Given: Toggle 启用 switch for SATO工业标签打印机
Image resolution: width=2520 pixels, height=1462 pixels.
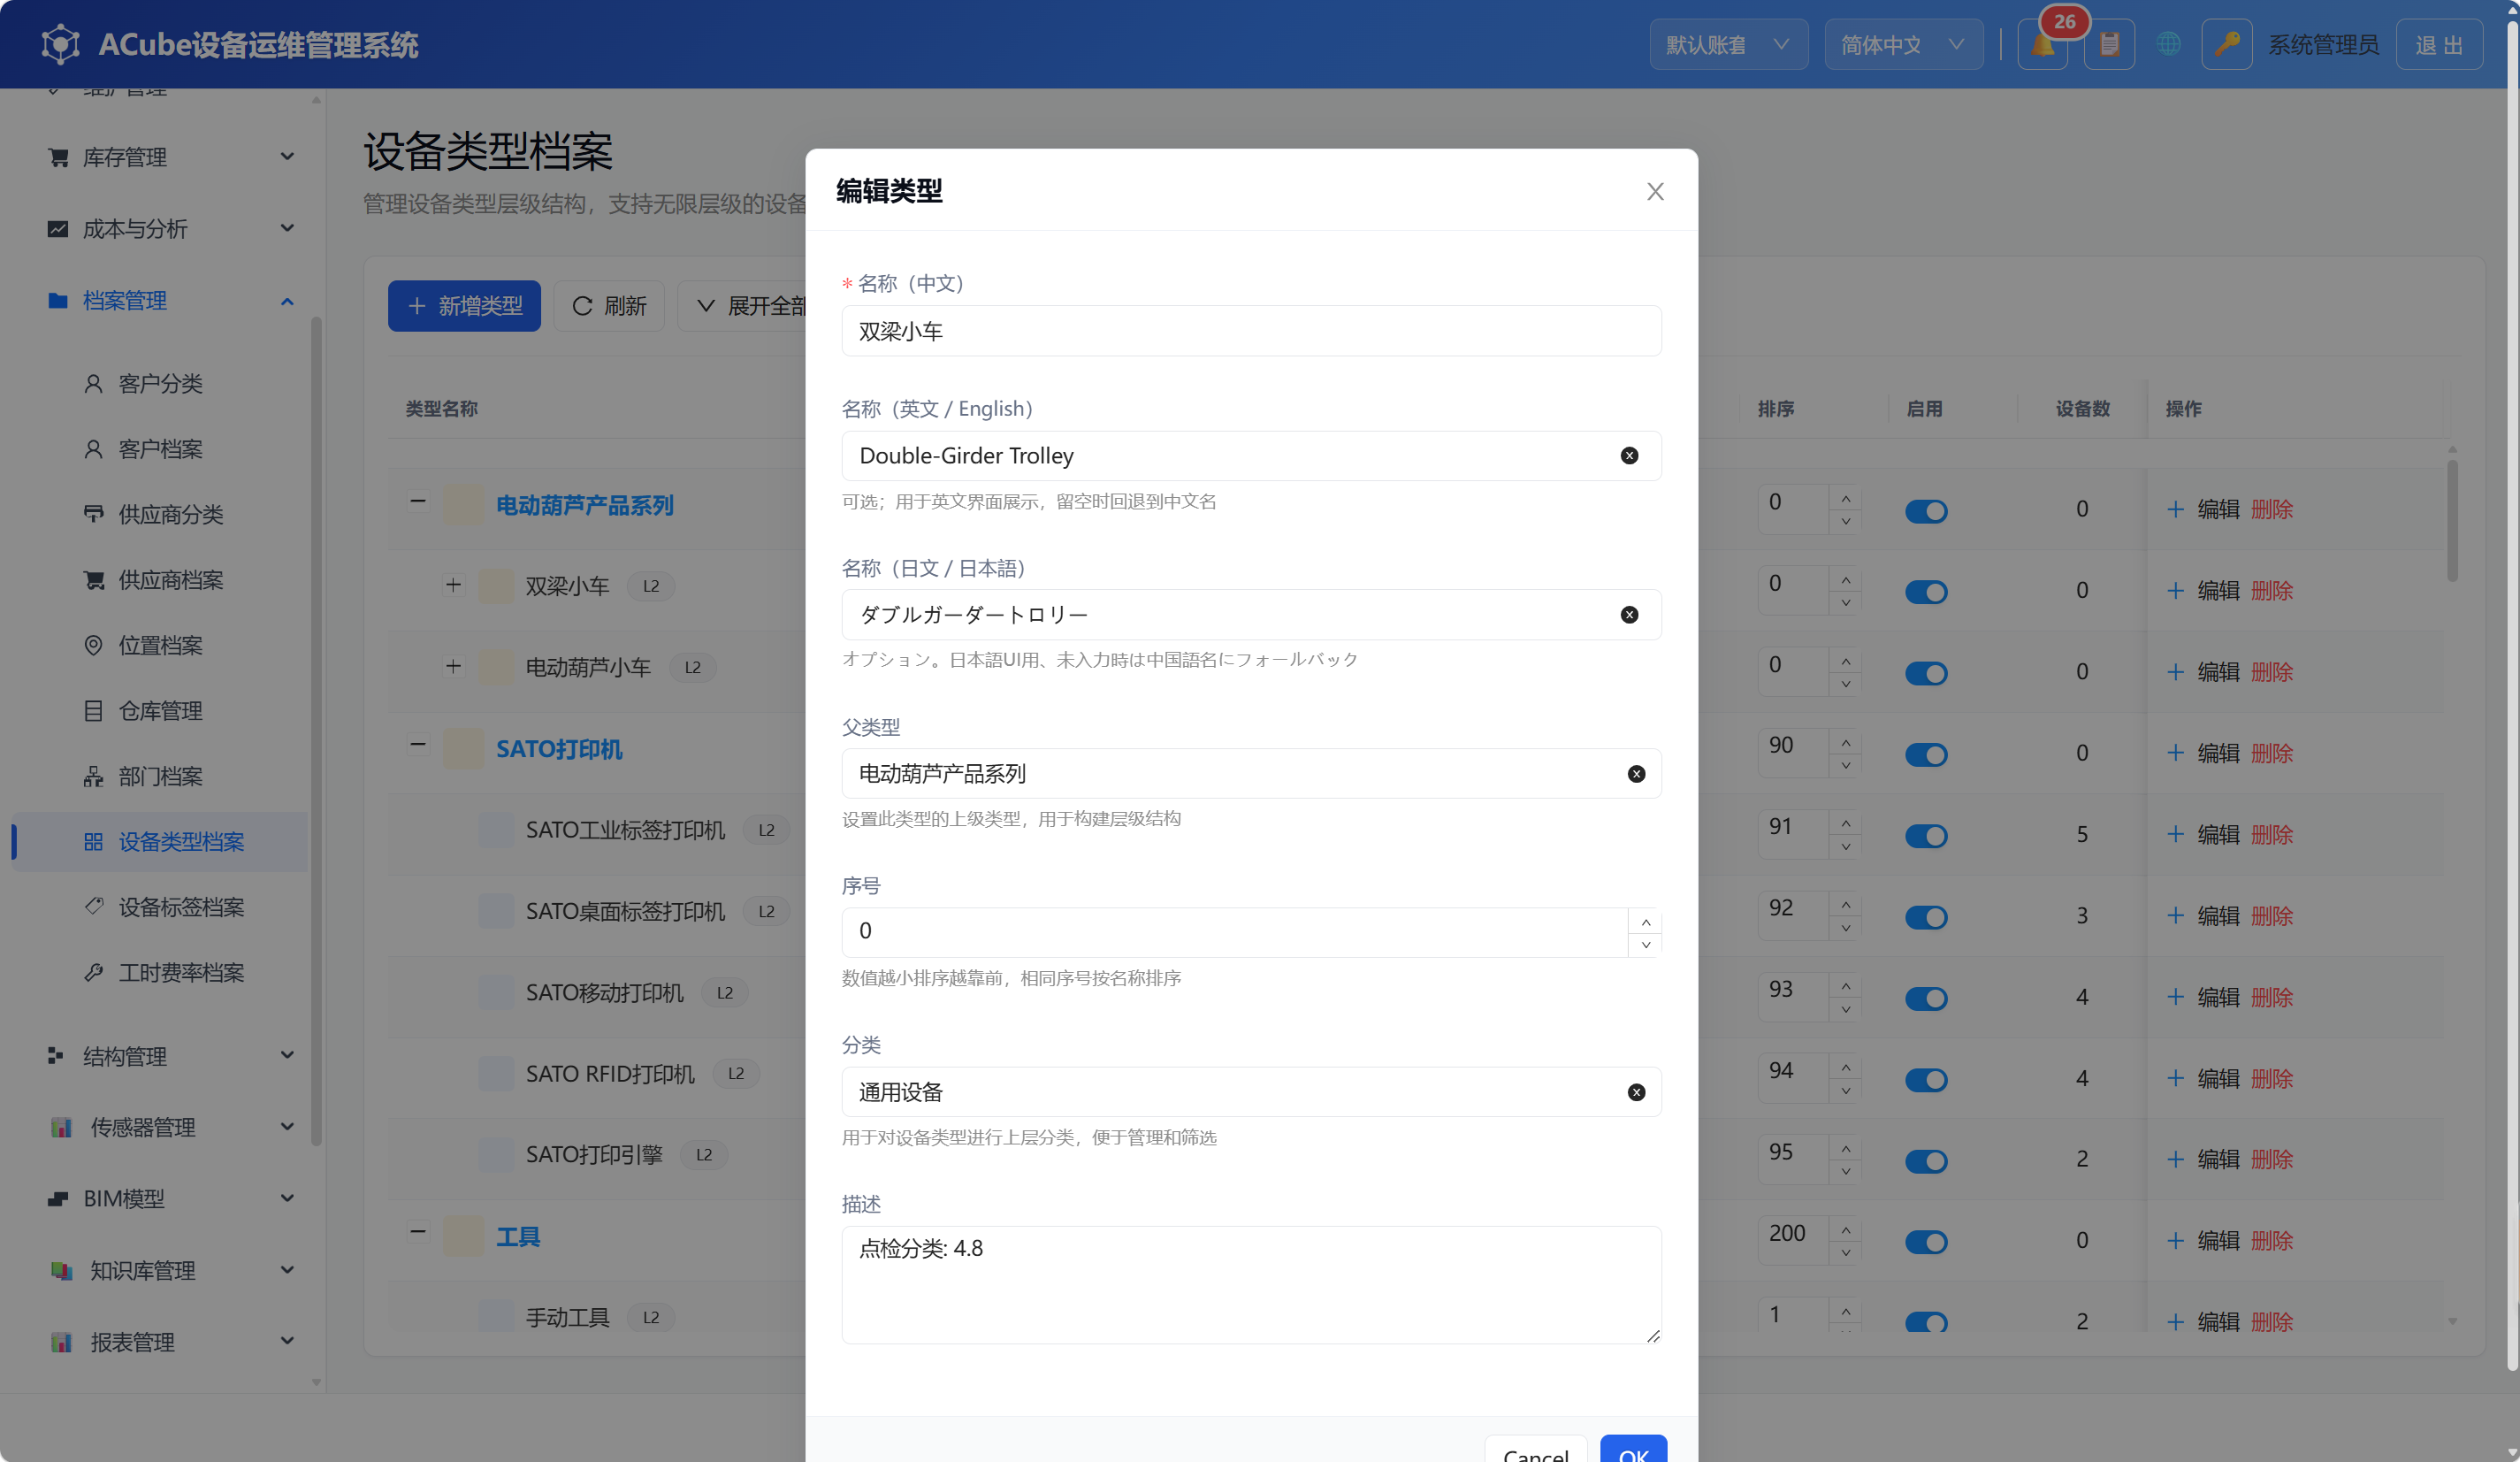Looking at the screenshot, I should click(x=1926, y=836).
